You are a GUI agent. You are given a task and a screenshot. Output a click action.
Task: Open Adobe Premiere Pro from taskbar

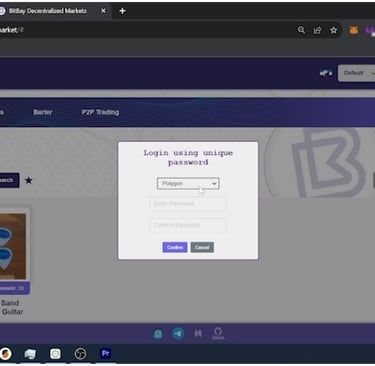pyautogui.click(x=105, y=353)
